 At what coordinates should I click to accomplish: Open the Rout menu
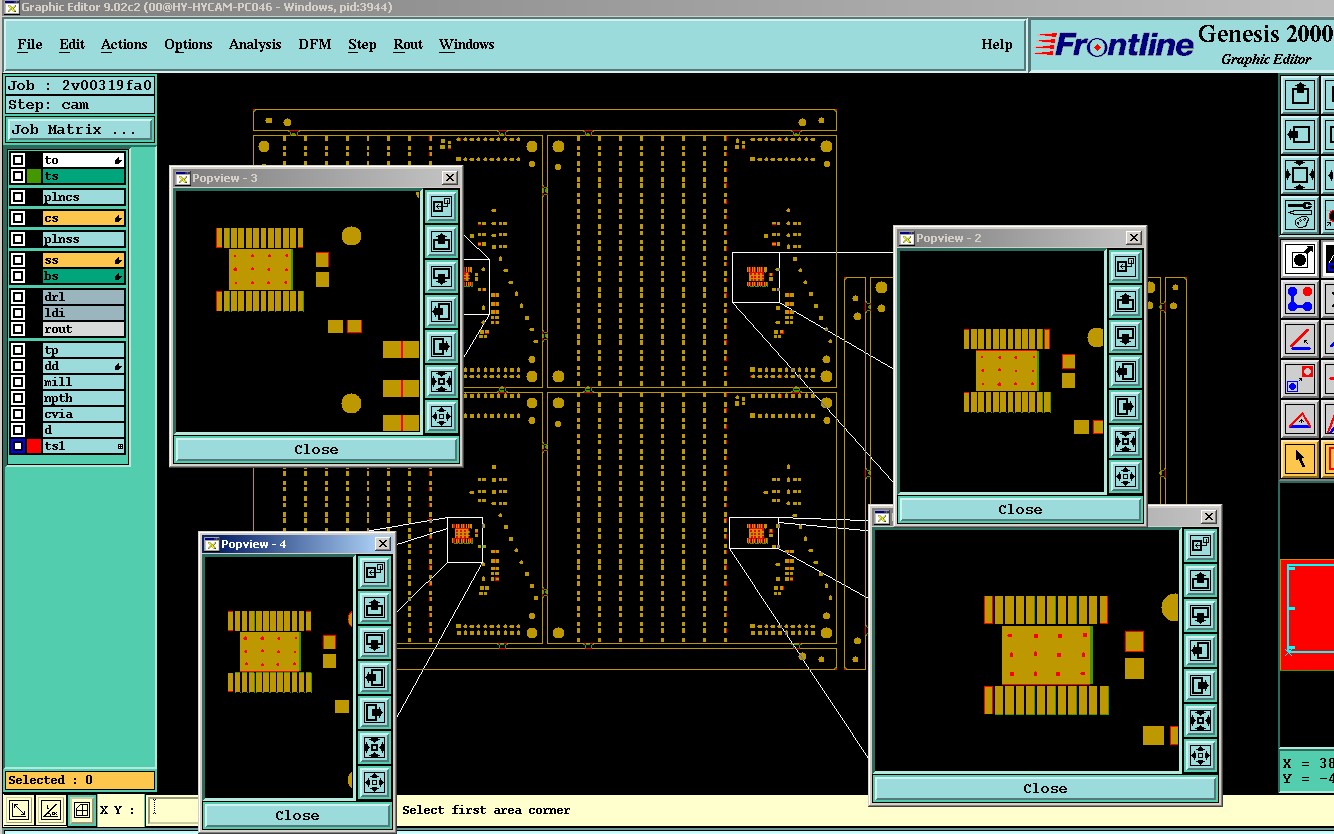click(408, 44)
